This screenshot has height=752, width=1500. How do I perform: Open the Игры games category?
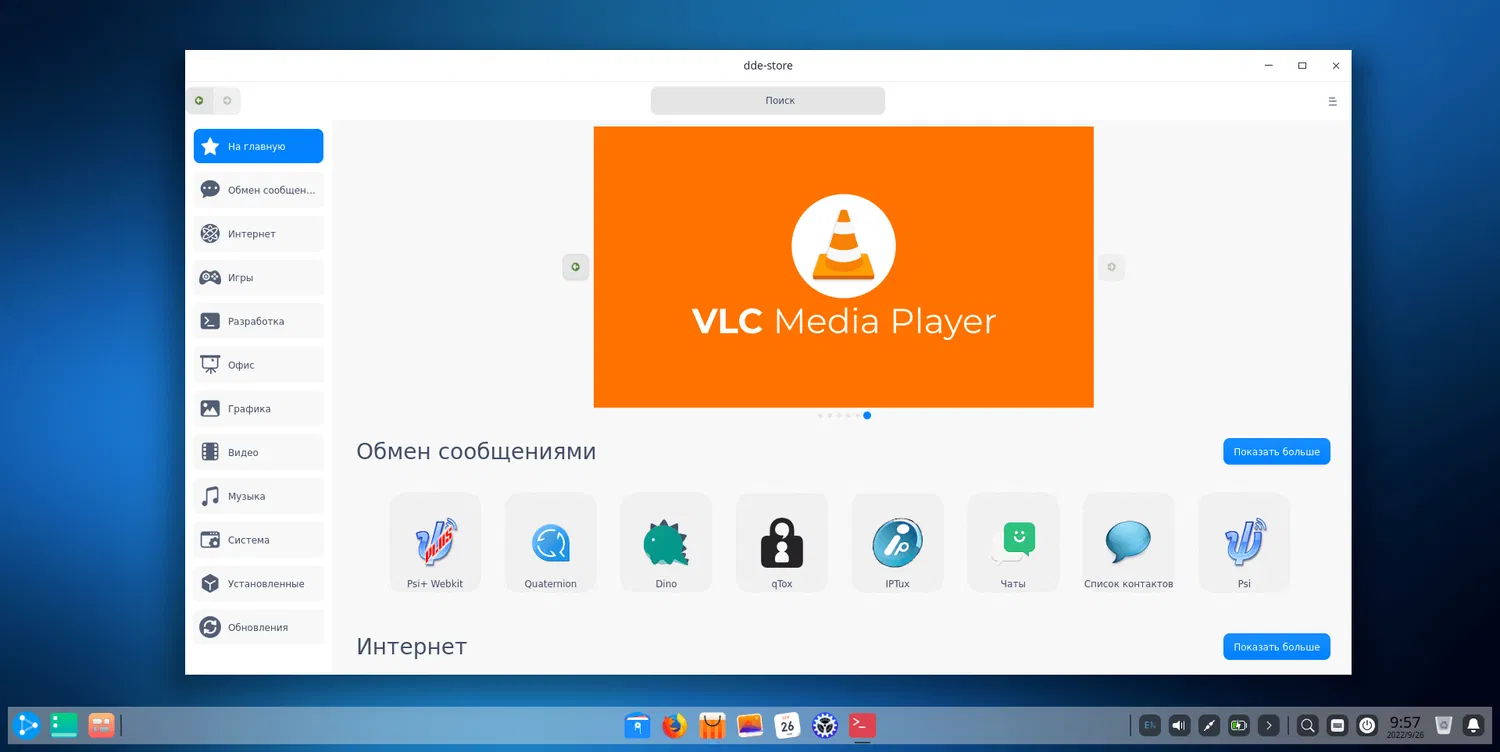pyautogui.click(x=258, y=278)
